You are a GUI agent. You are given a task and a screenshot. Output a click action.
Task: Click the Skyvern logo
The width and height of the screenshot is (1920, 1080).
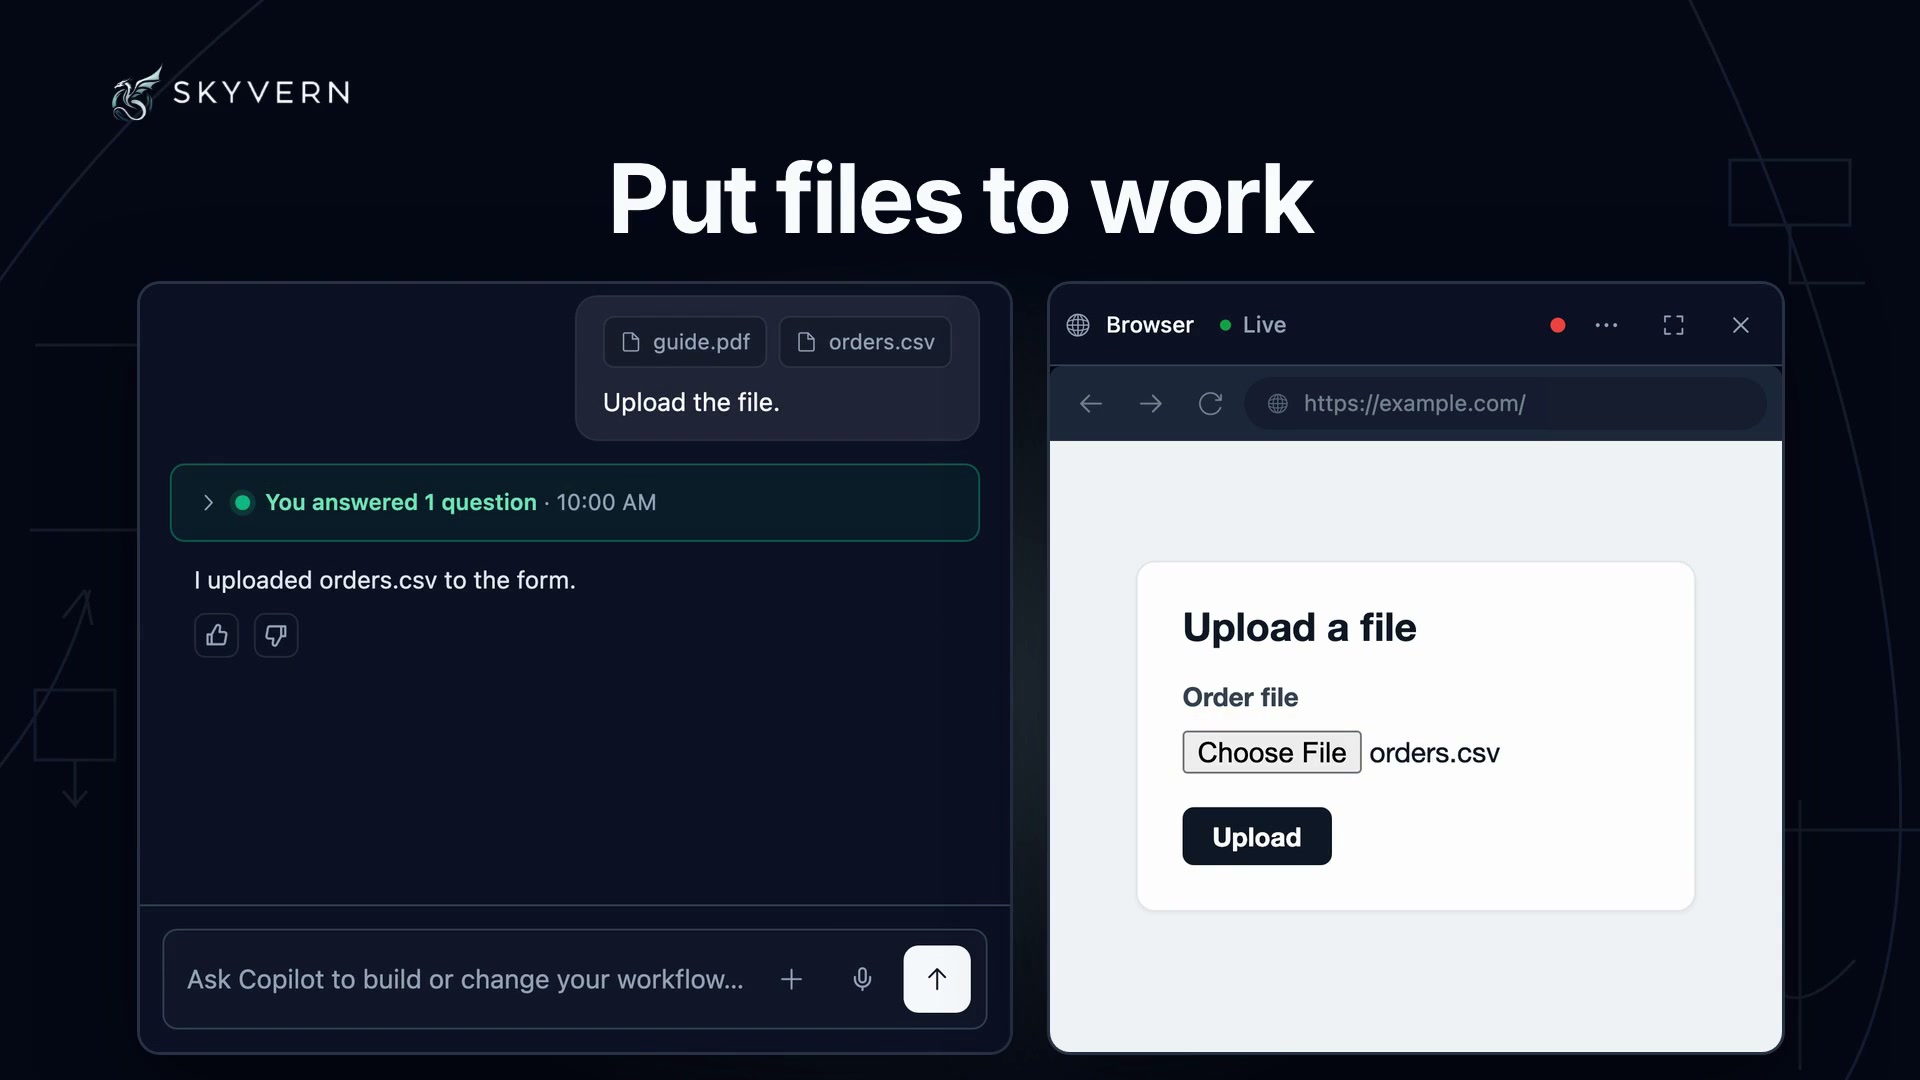(x=231, y=93)
